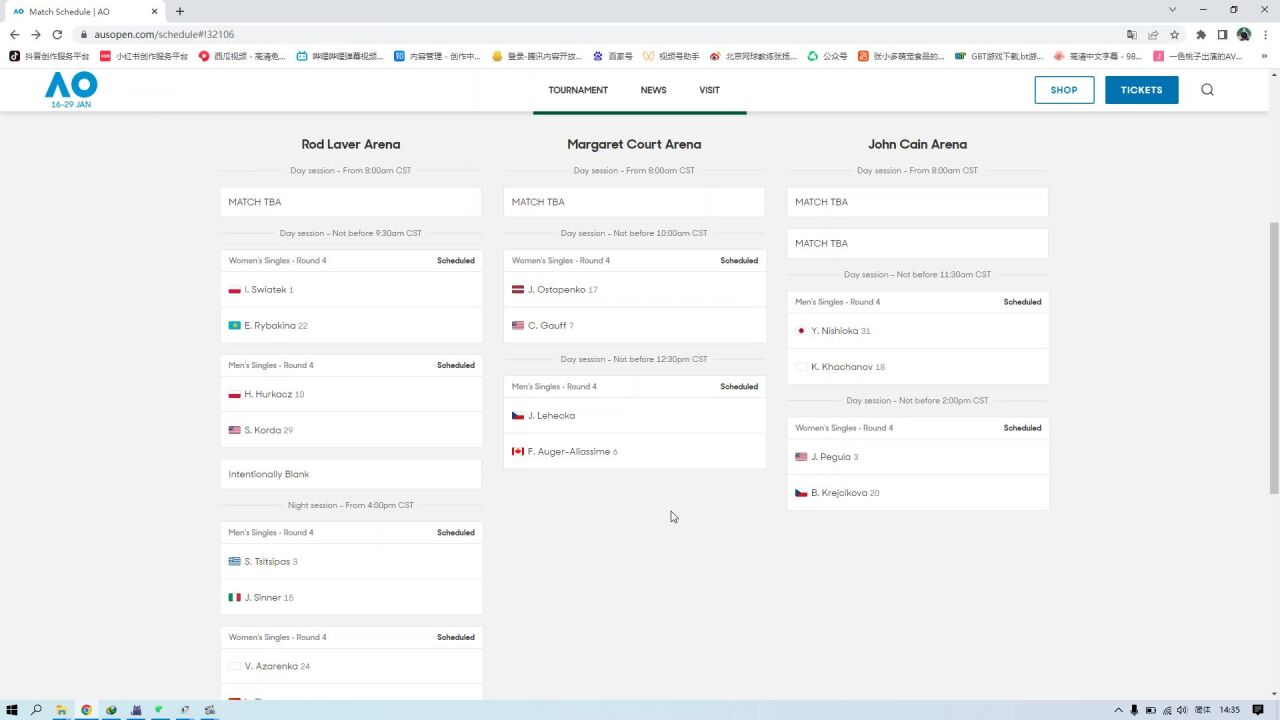Click the translate page icon in the address bar
The height and width of the screenshot is (720, 1280).
[x=1131, y=34]
